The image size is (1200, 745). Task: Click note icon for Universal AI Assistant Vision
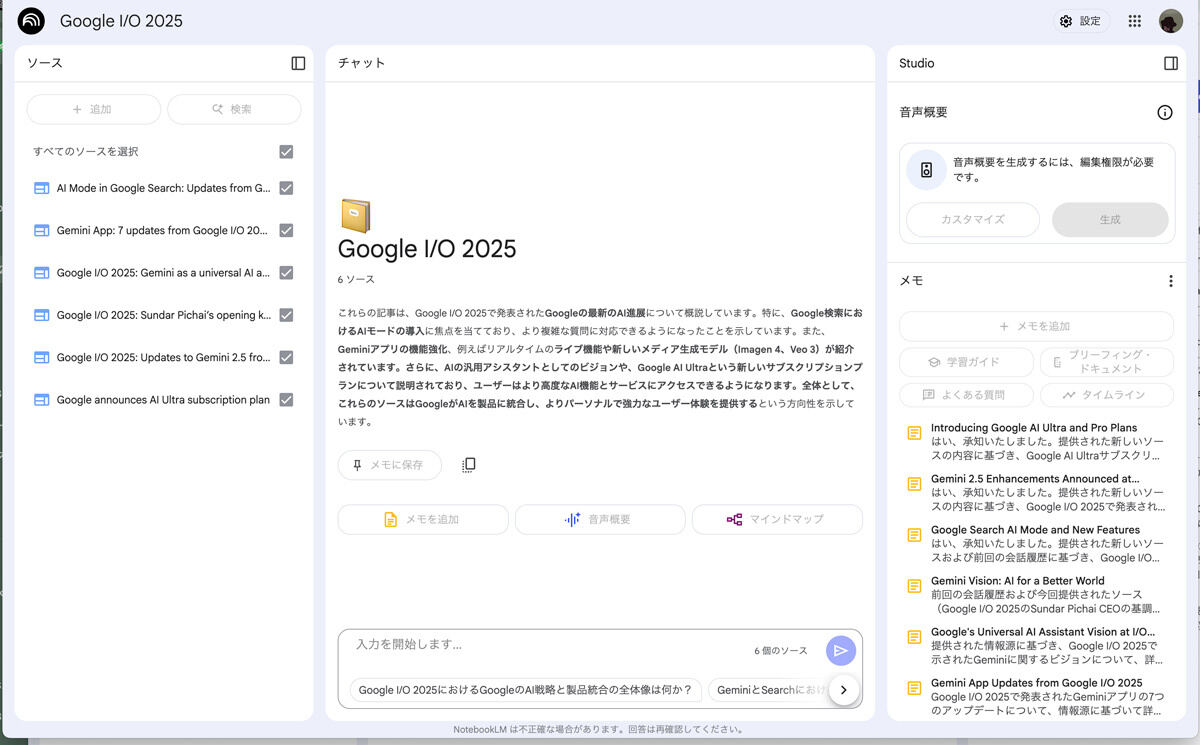coord(913,637)
